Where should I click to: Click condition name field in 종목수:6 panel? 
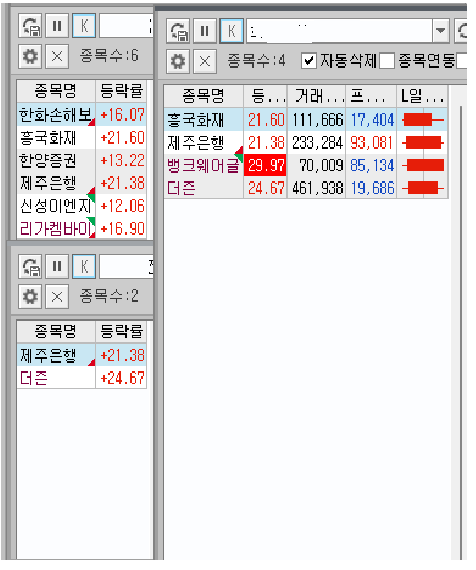(x=126, y=26)
